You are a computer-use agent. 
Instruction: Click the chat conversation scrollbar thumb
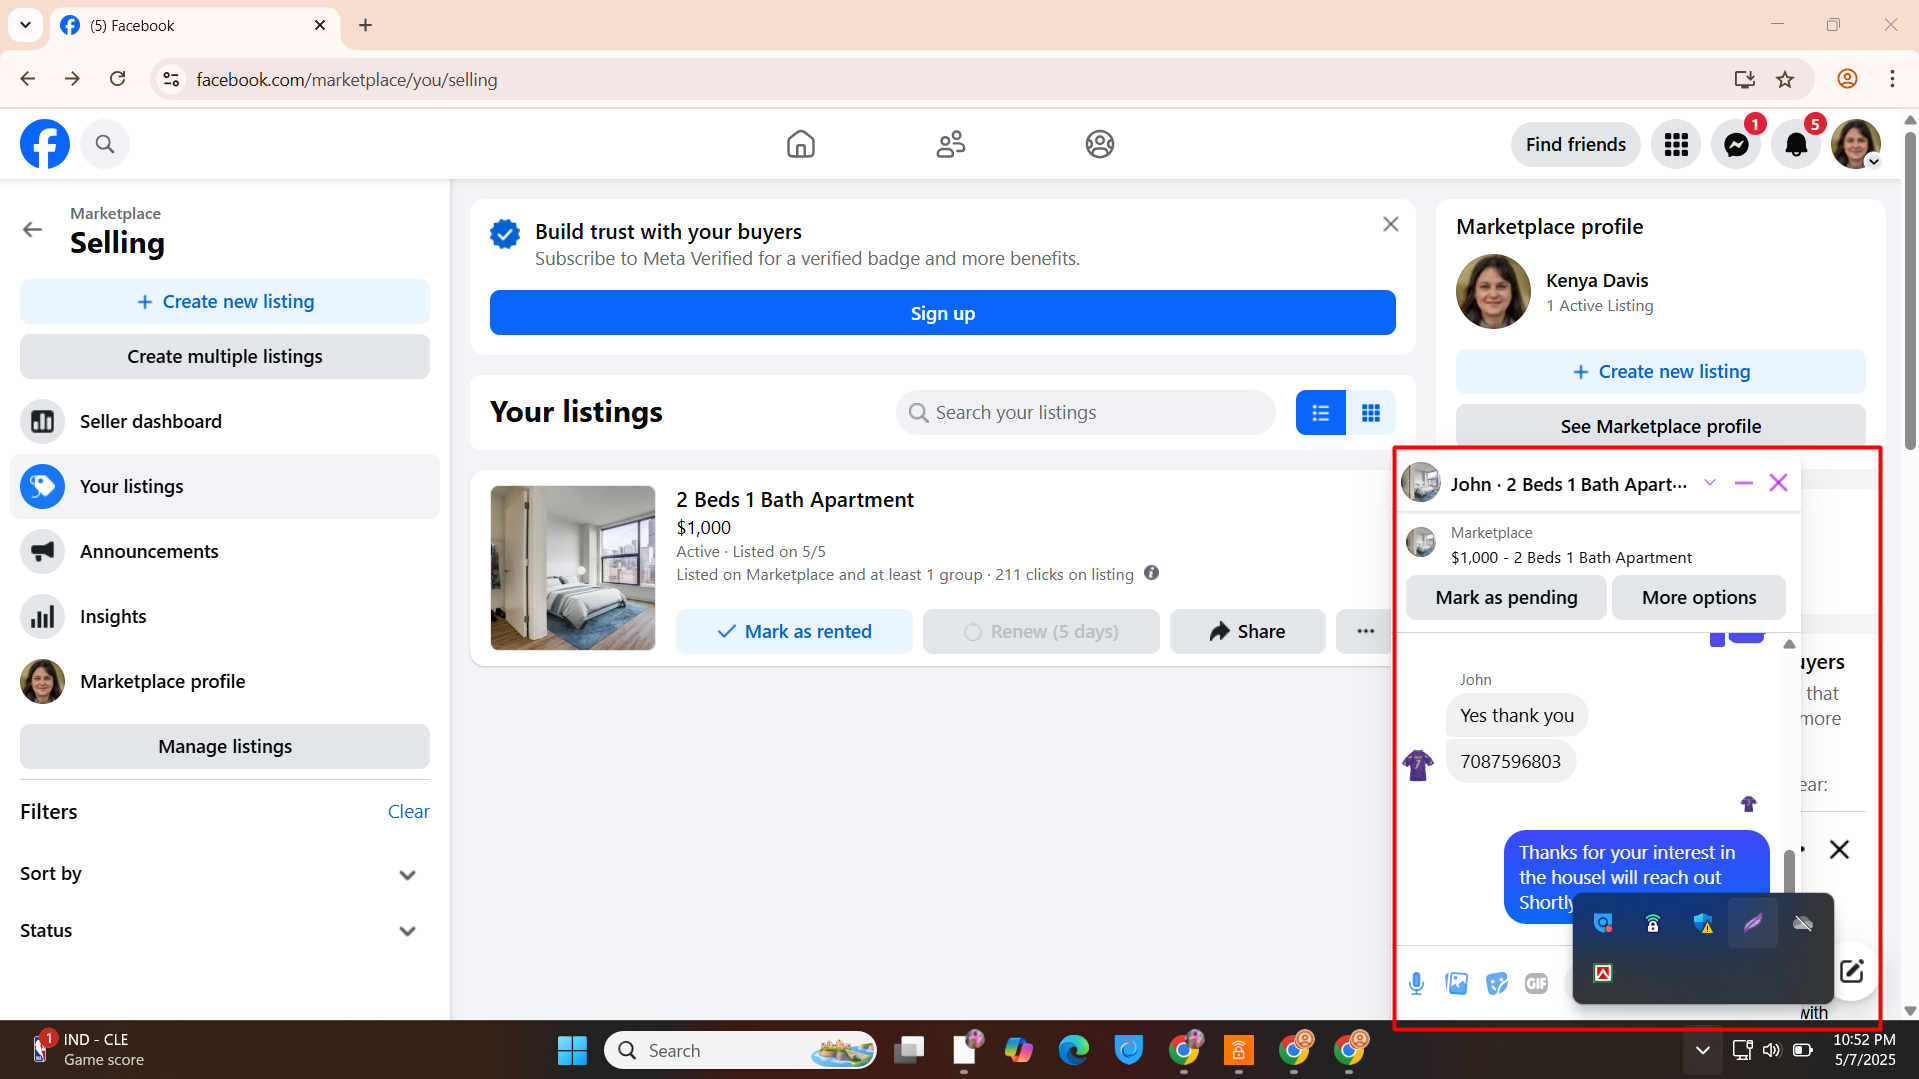point(1788,871)
